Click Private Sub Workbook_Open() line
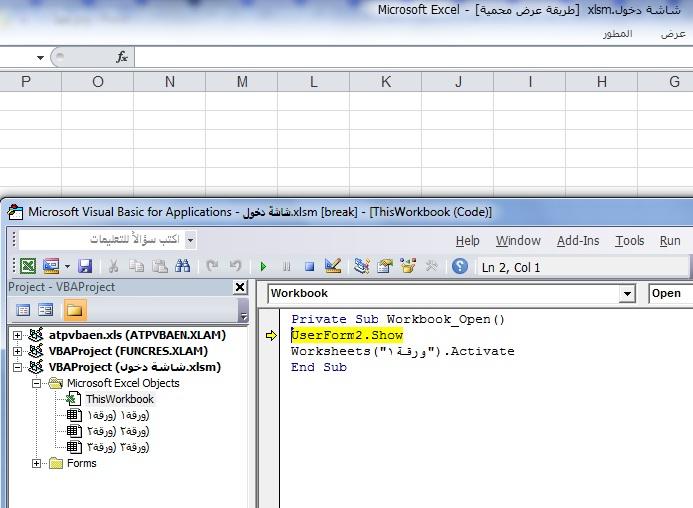Viewport: 693px width, 508px height. coord(398,319)
